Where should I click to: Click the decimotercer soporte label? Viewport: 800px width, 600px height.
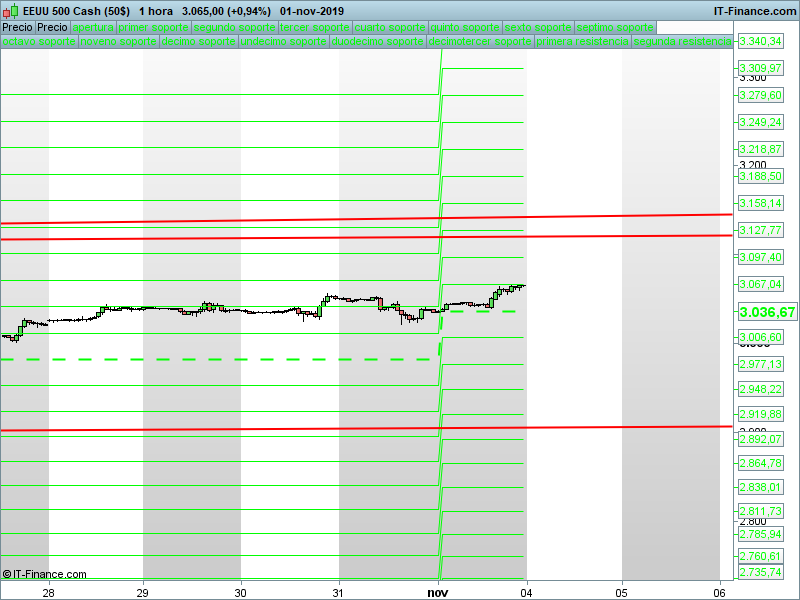coord(480,41)
